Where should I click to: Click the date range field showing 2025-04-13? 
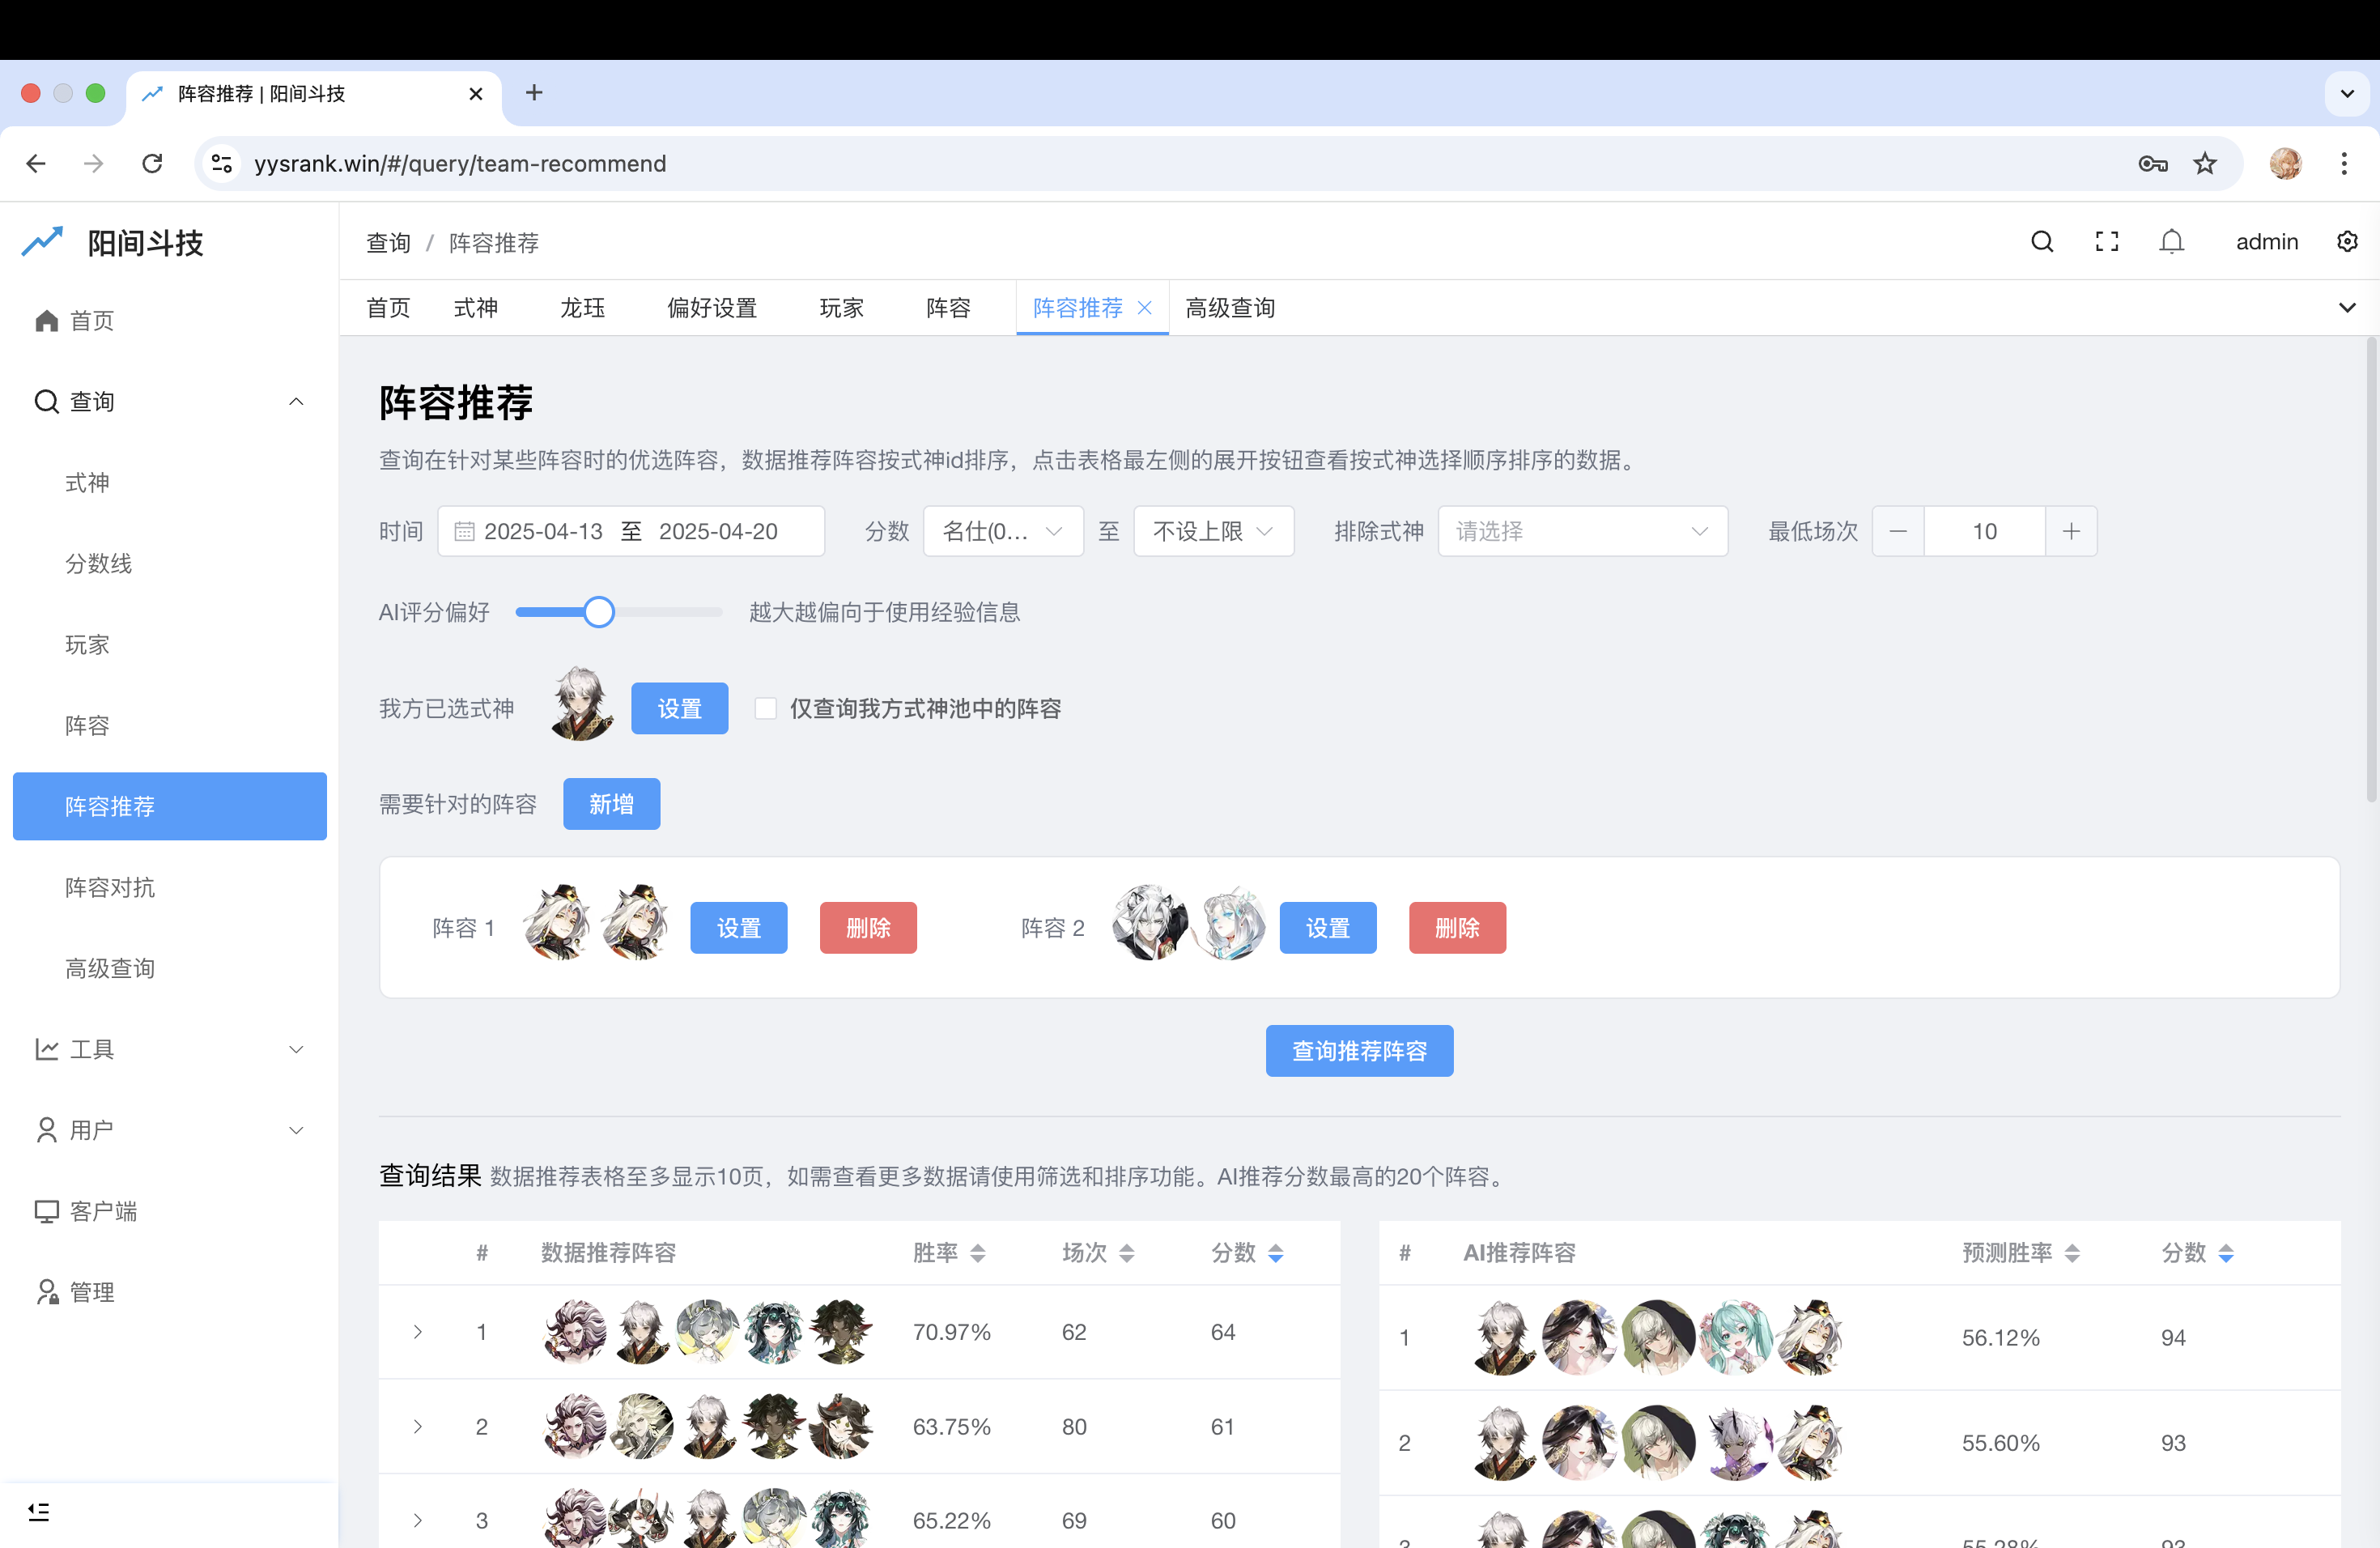click(x=545, y=531)
